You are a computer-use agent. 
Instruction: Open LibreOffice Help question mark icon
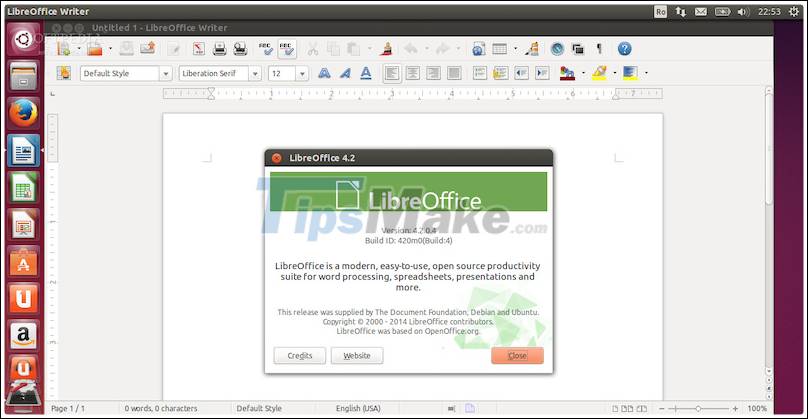tap(625, 48)
